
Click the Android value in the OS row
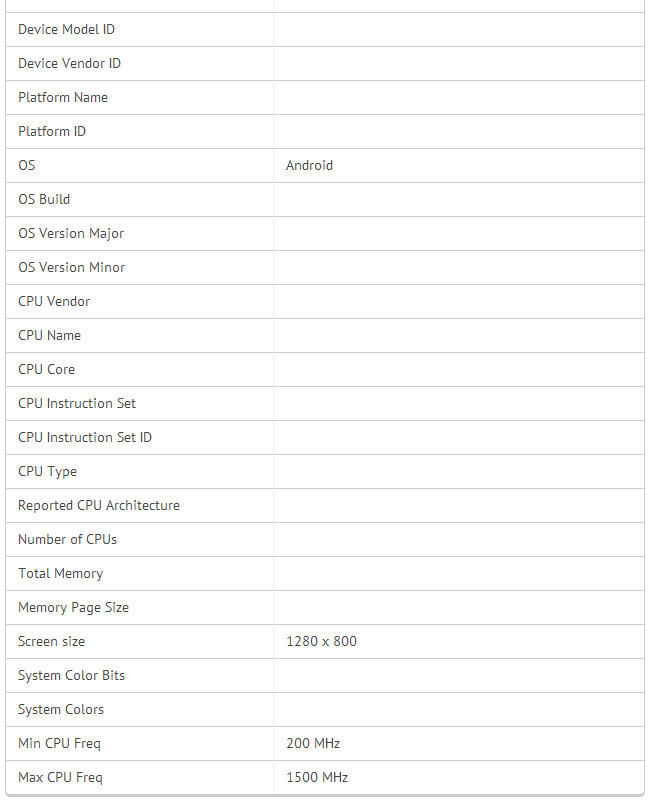click(309, 166)
